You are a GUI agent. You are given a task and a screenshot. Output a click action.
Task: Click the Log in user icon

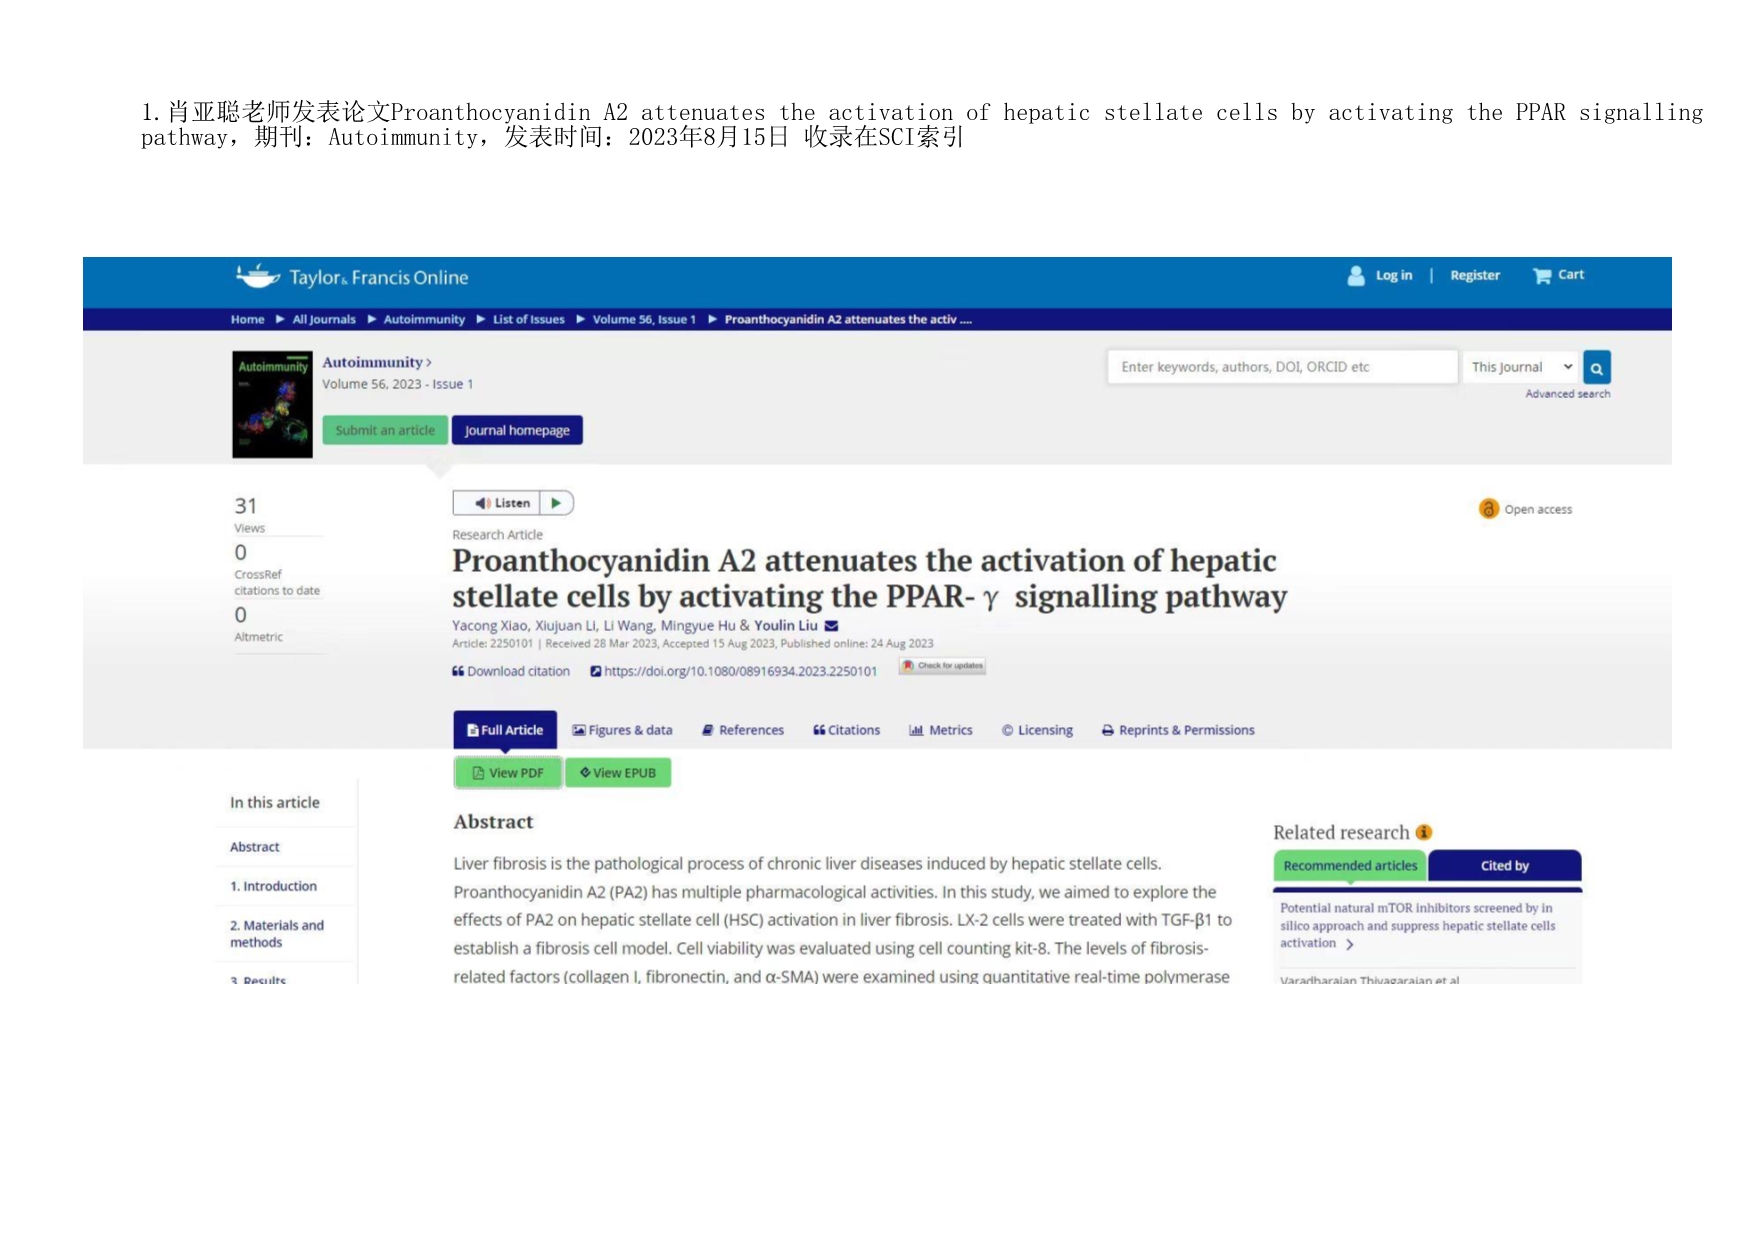pyautogui.click(x=1356, y=276)
